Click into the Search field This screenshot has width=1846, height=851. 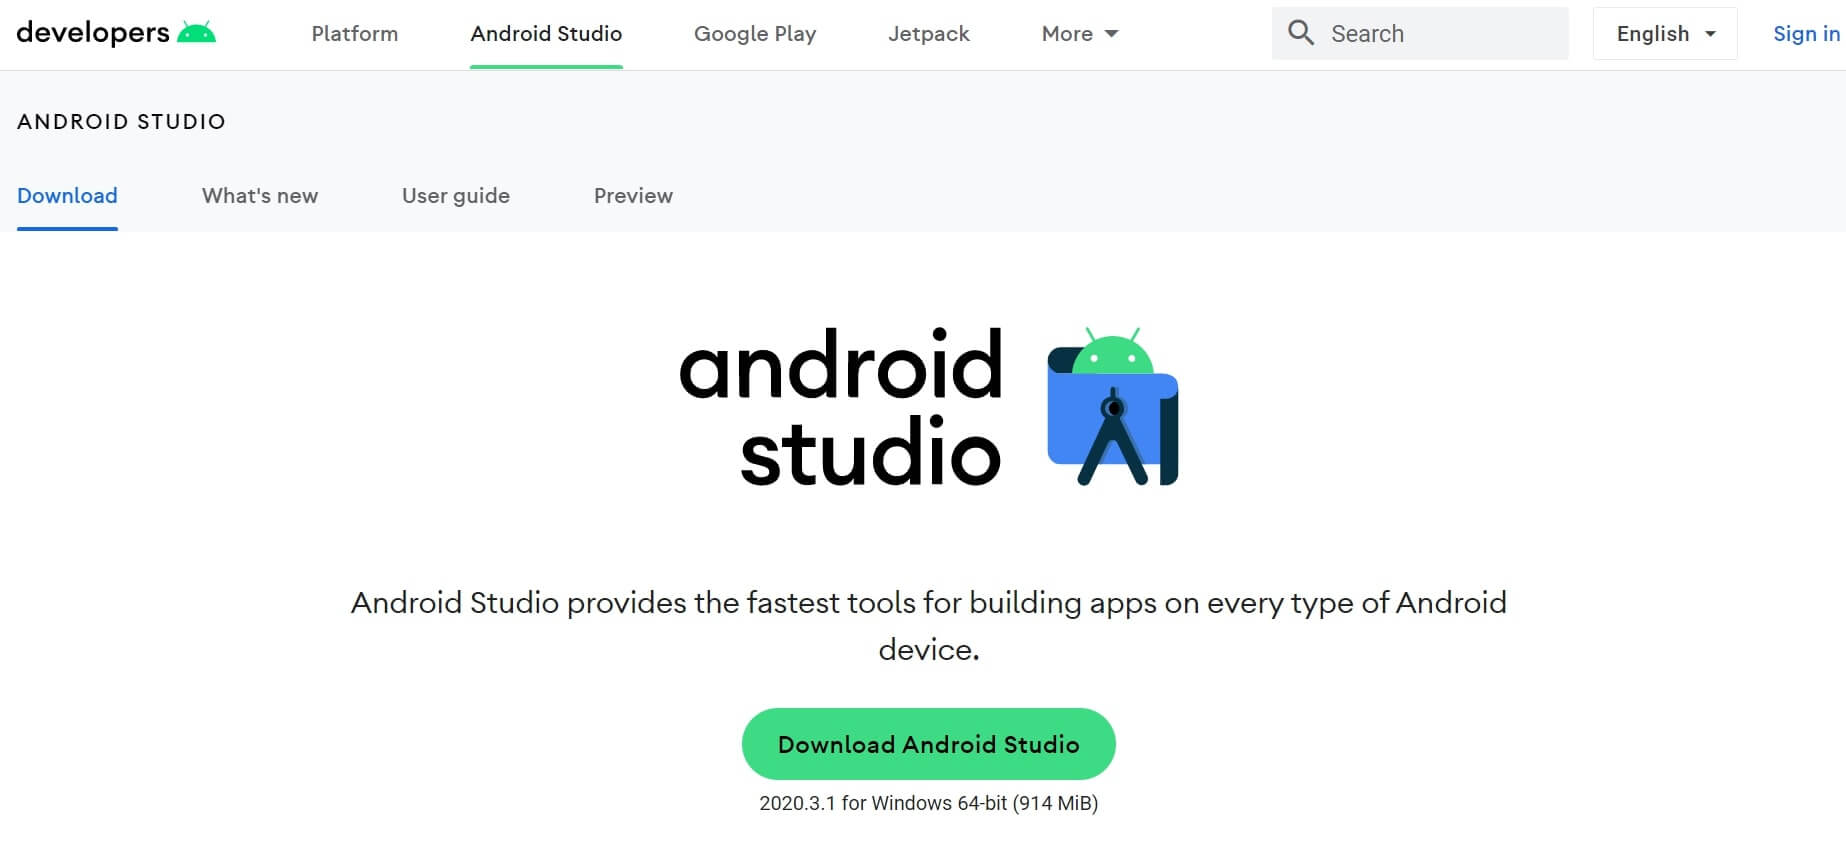[1420, 33]
